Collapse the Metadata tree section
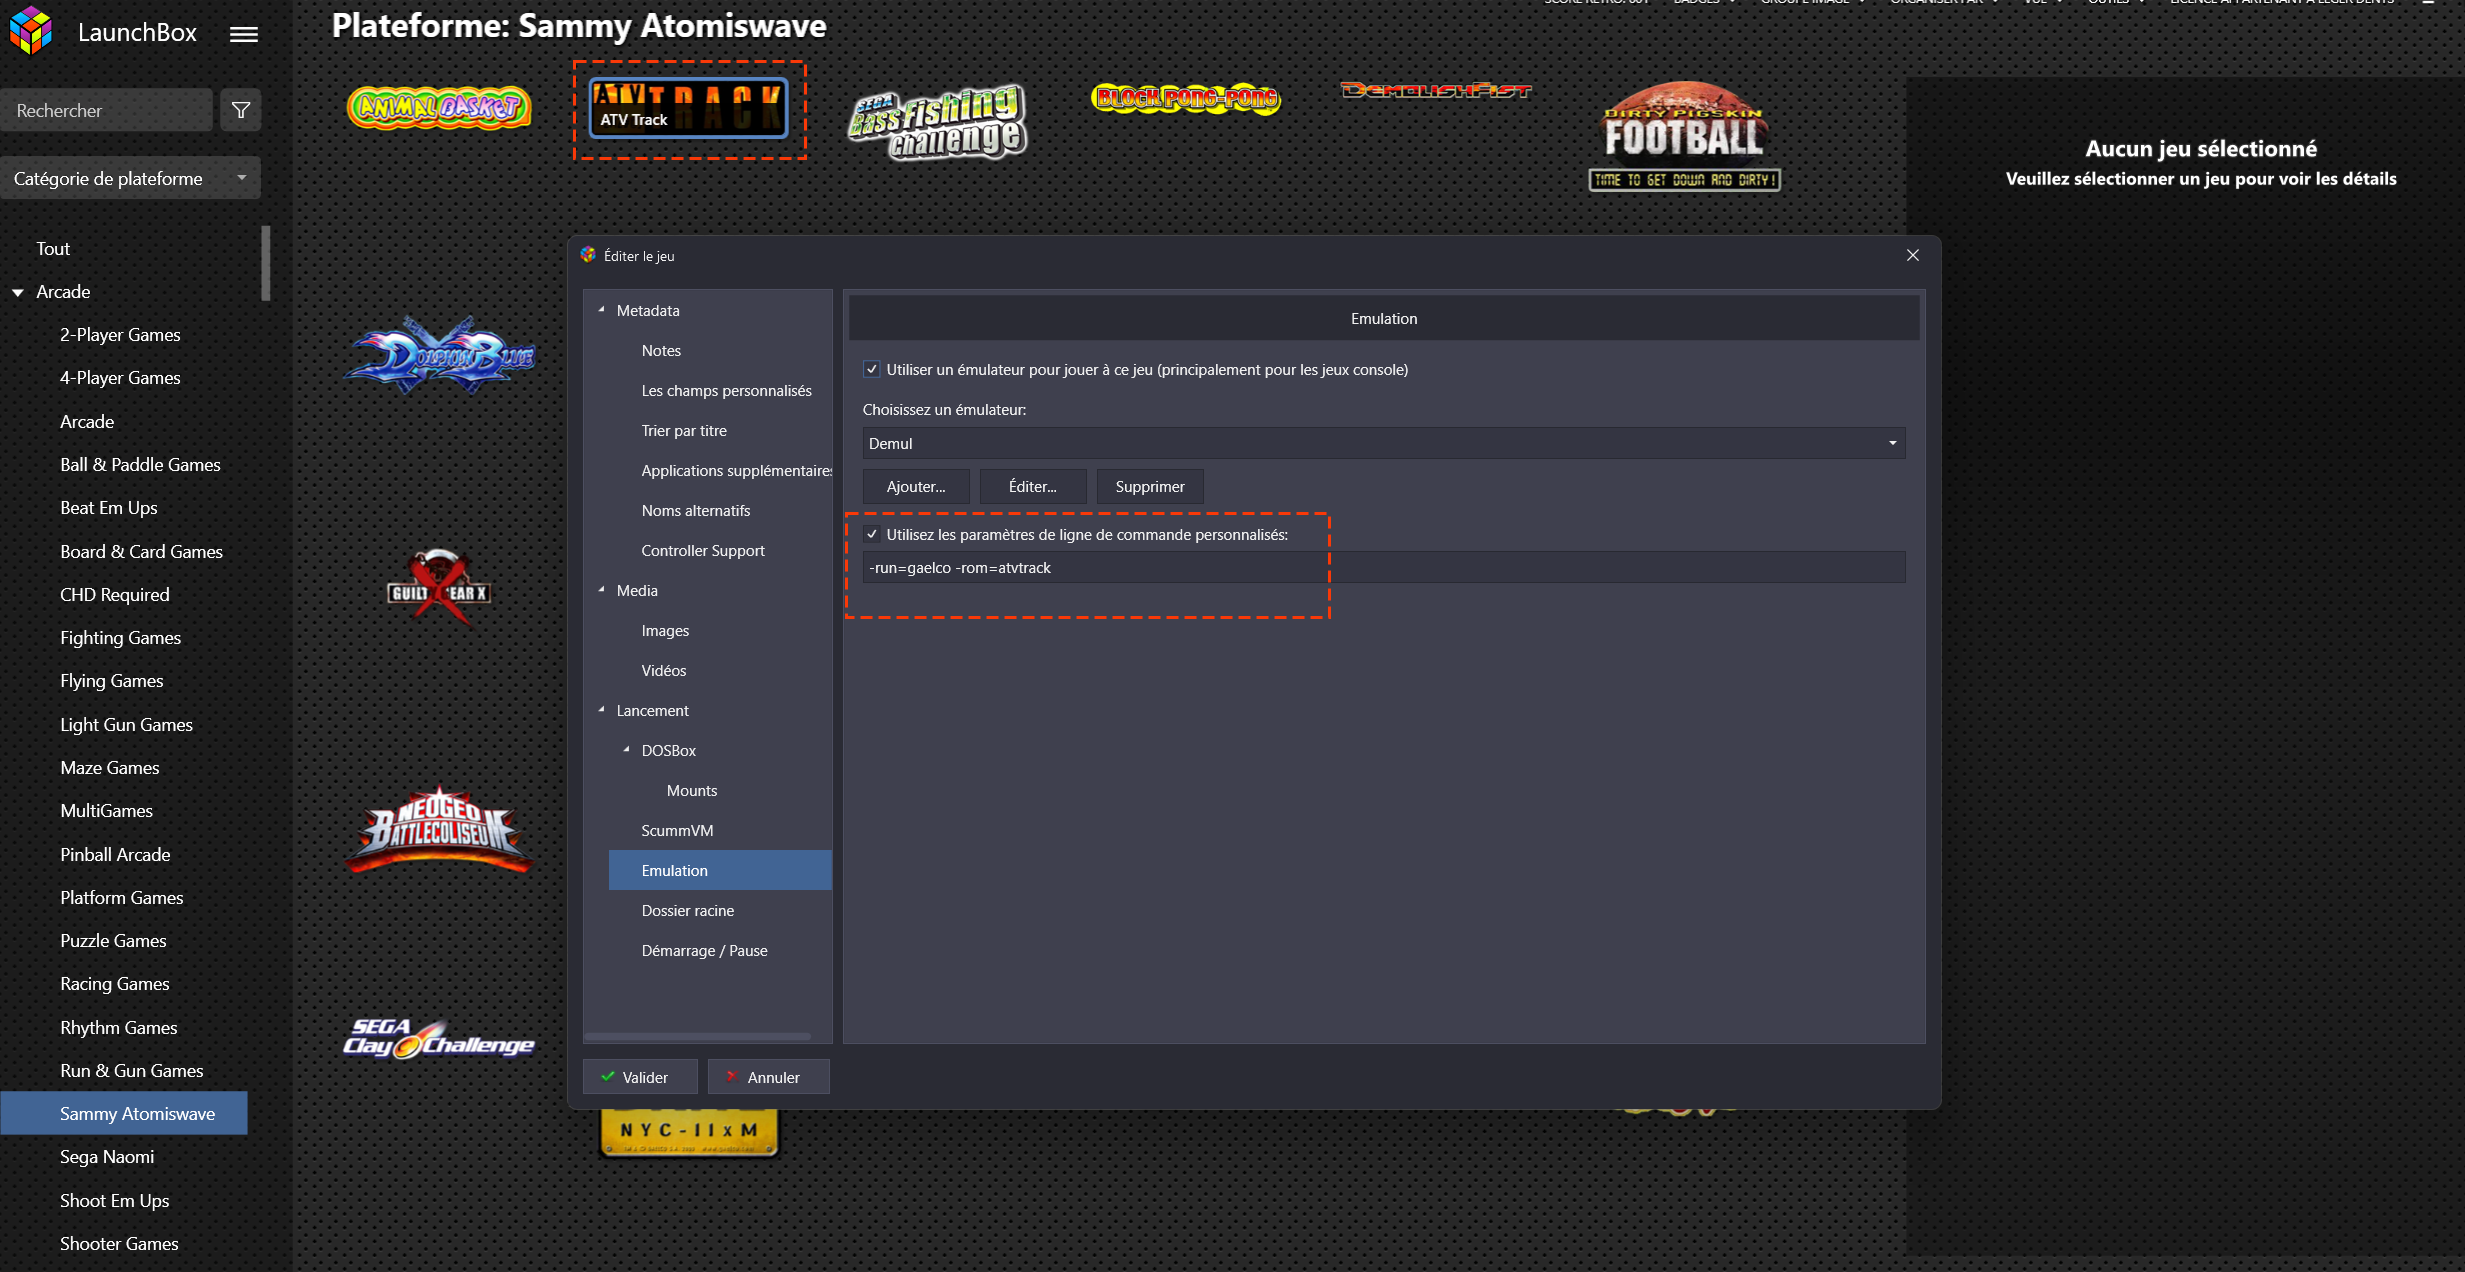The width and height of the screenshot is (2465, 1272). pyautogui.click(x=601, y=310)
